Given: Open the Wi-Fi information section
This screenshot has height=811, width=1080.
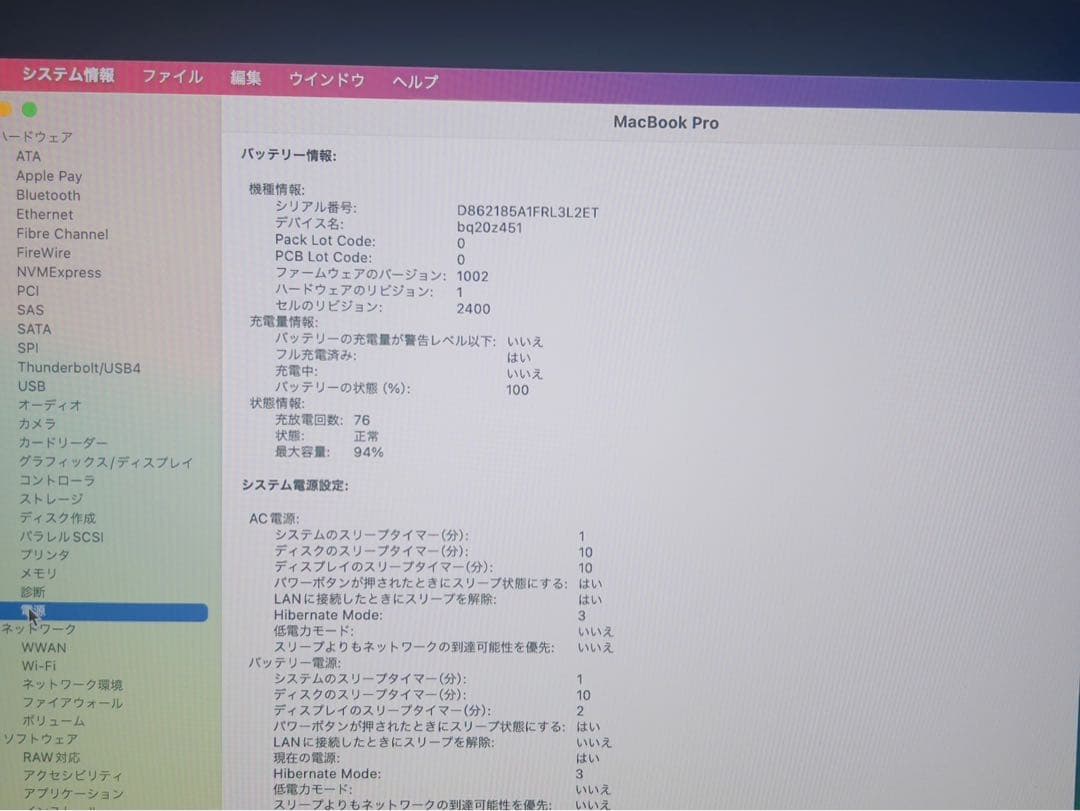Looking at the screenshot, I should [x=38, y=665].
